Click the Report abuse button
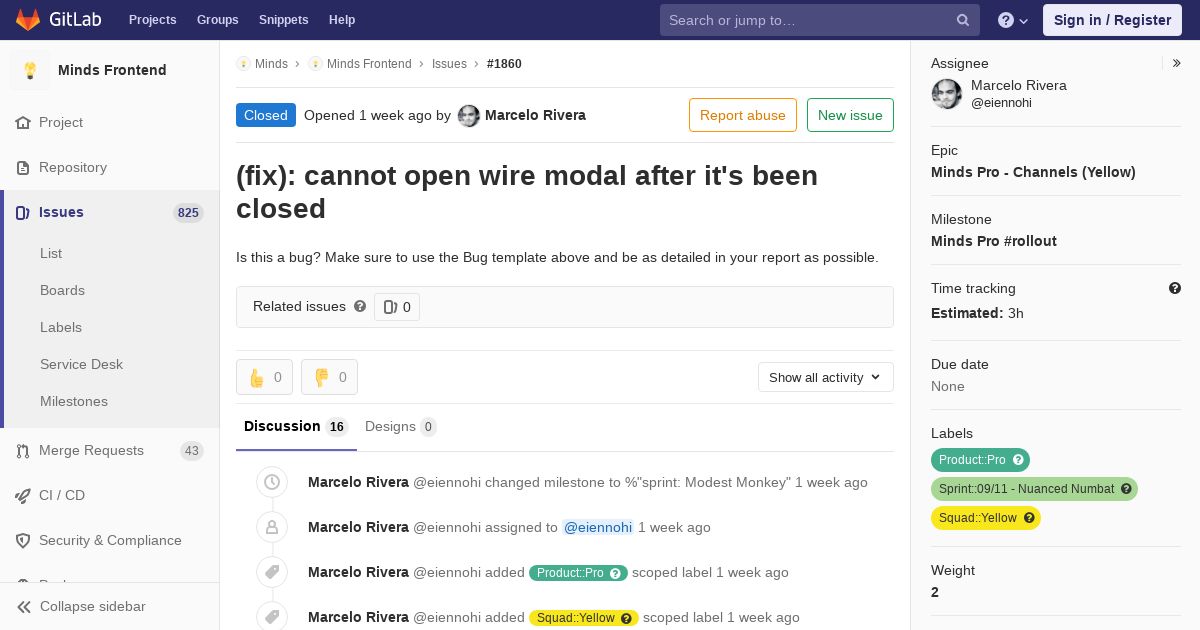1200x630 pixels. [743, 115]
